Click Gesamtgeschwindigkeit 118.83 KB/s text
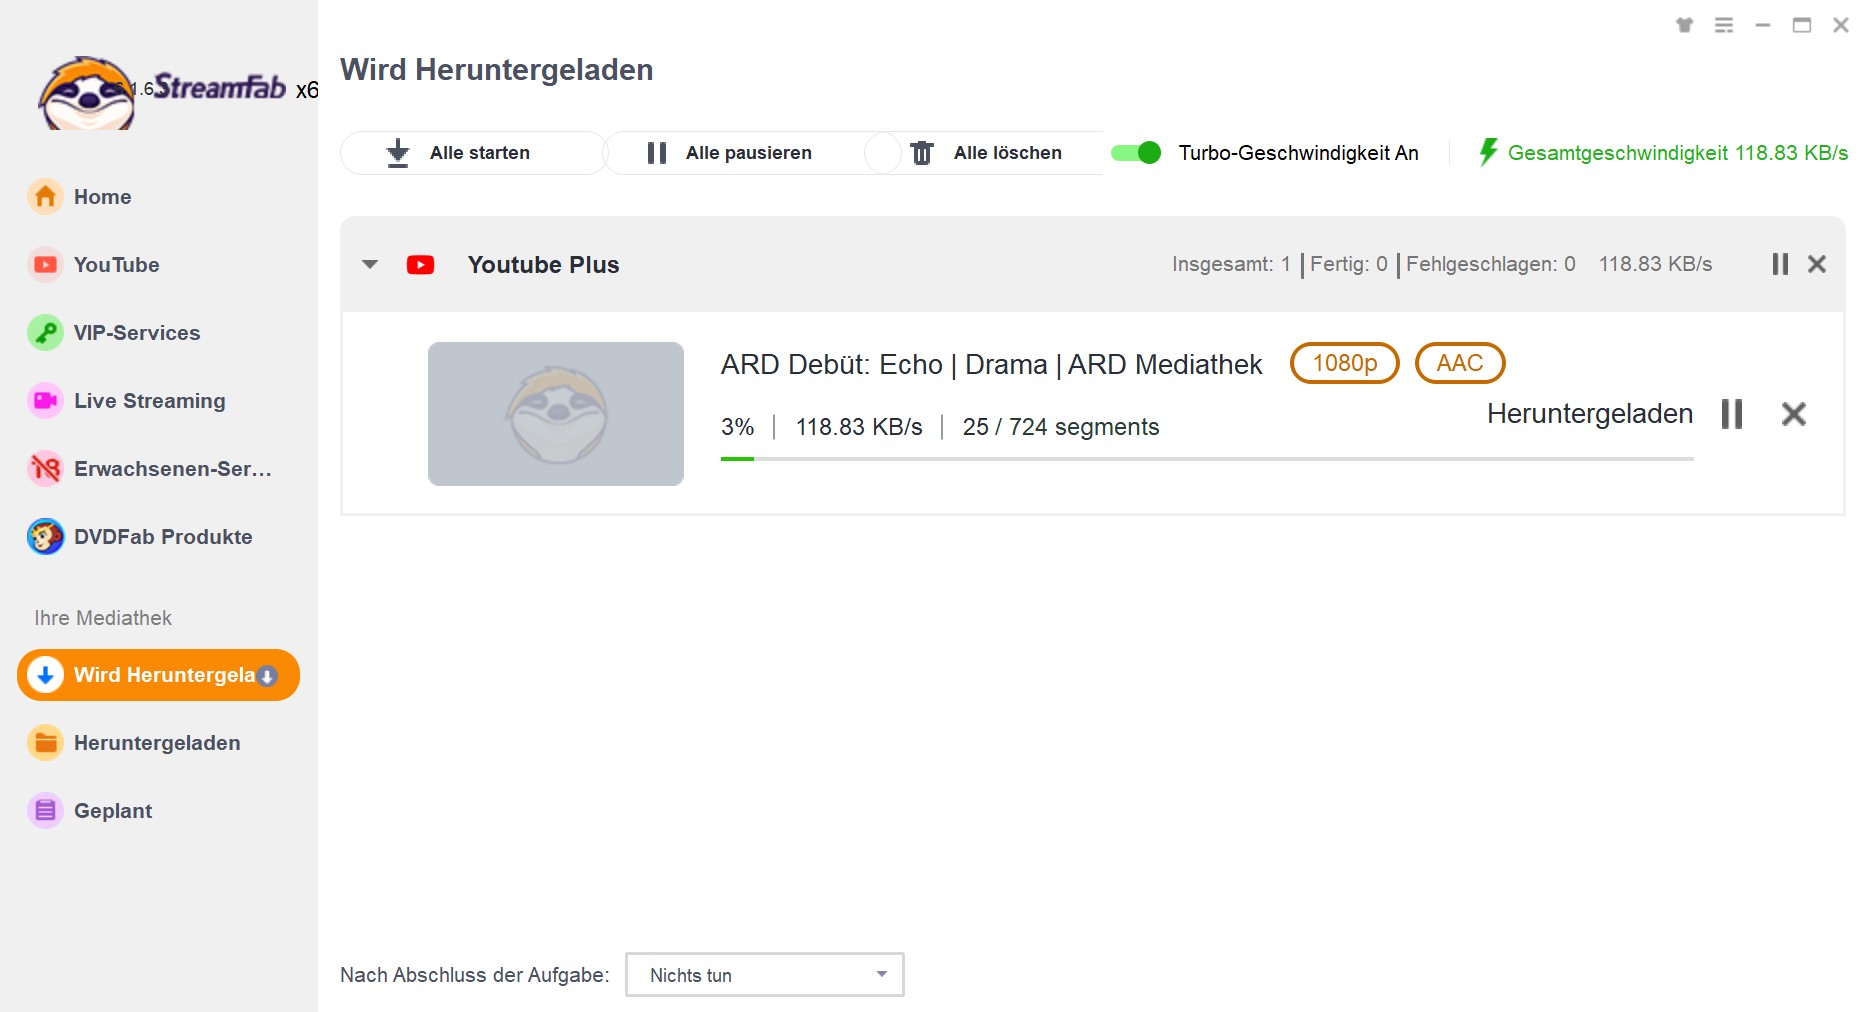 point(1678,153)
